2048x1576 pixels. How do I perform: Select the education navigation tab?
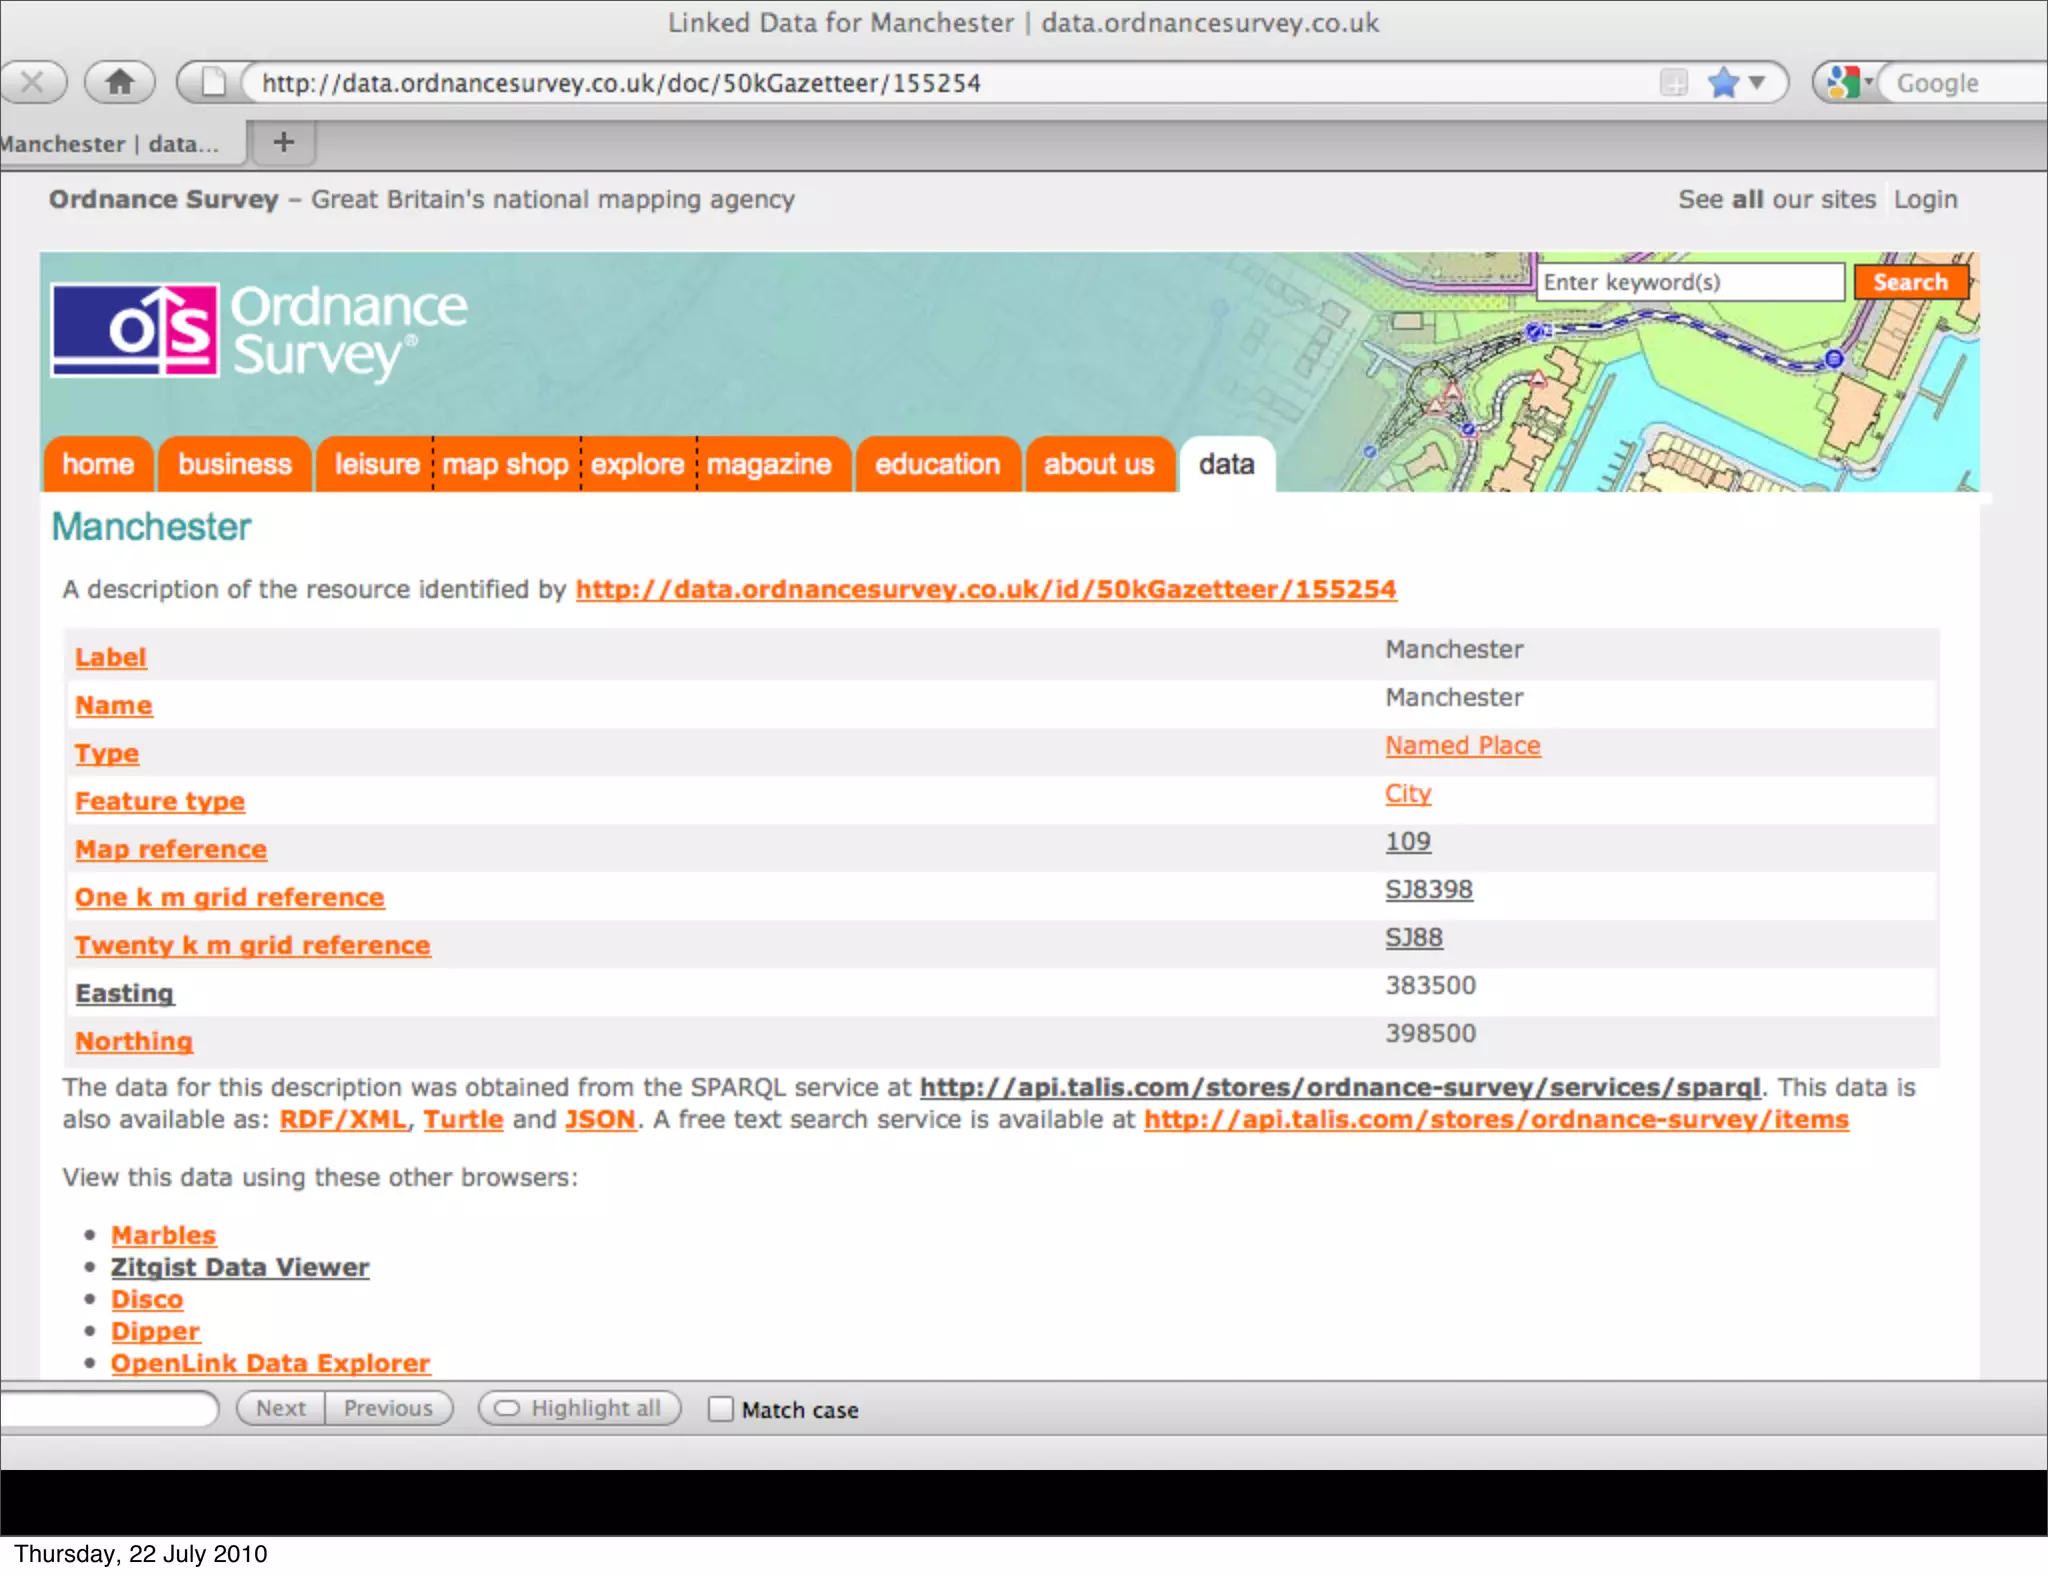tap(937, 464)
